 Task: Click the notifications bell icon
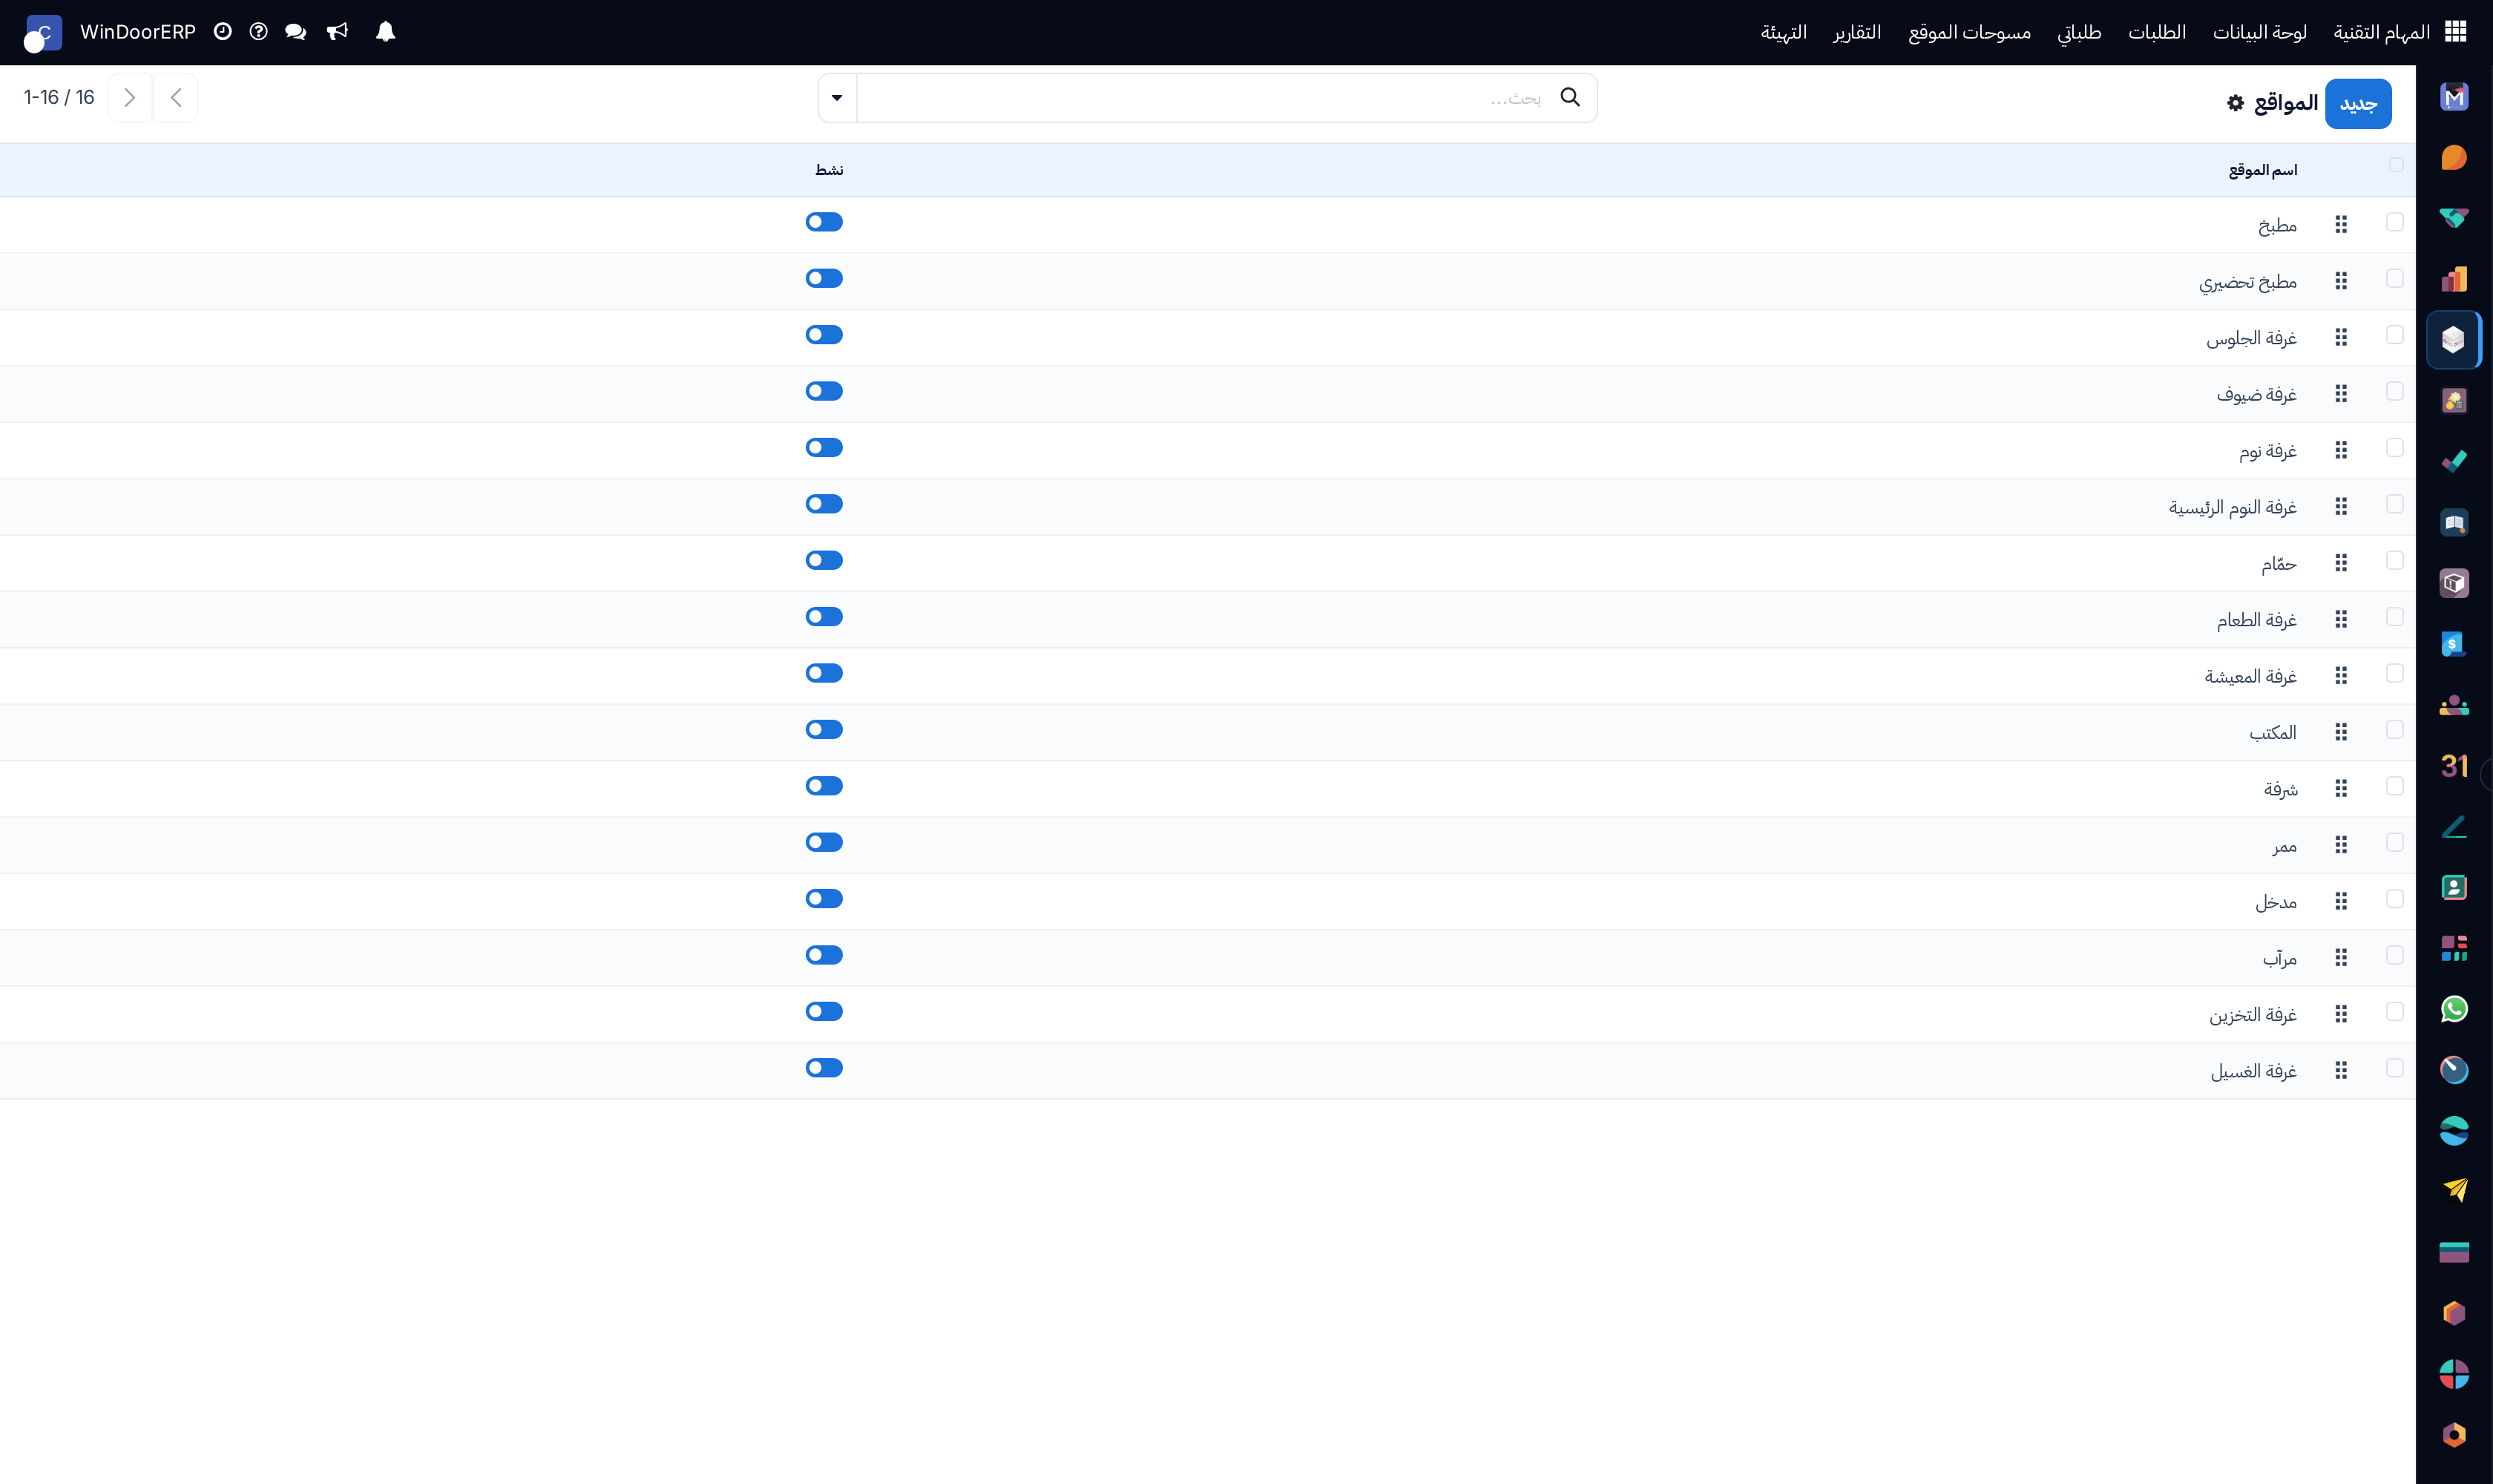point(385,32)
